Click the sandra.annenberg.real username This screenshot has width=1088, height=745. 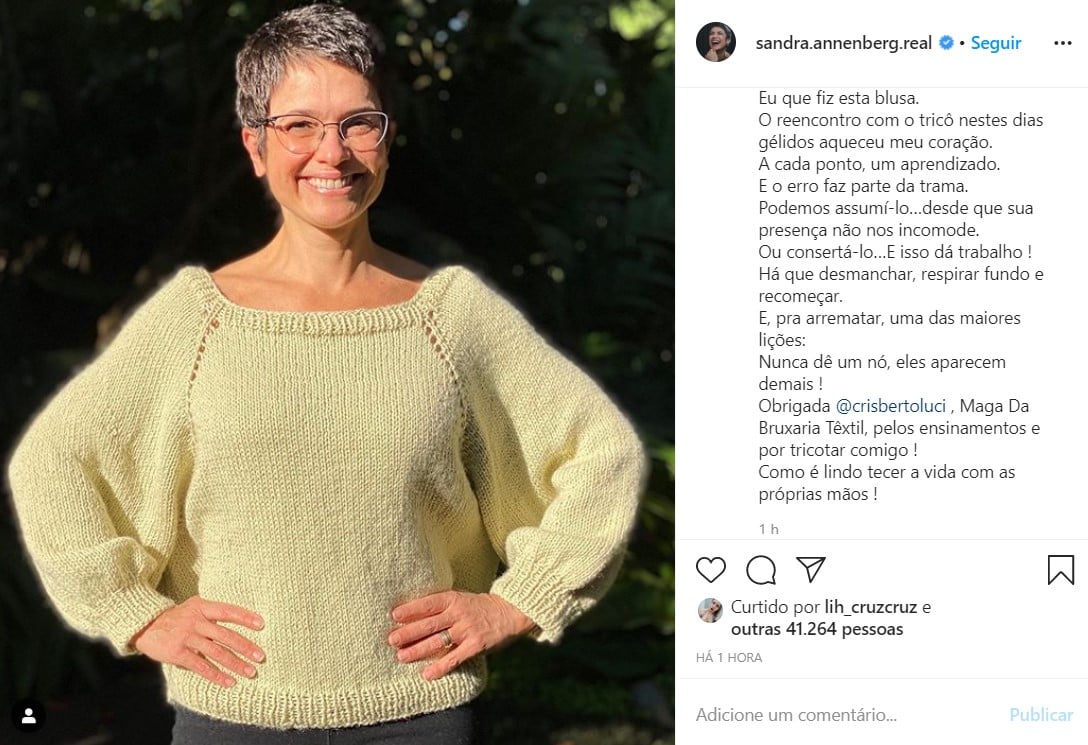843,43
